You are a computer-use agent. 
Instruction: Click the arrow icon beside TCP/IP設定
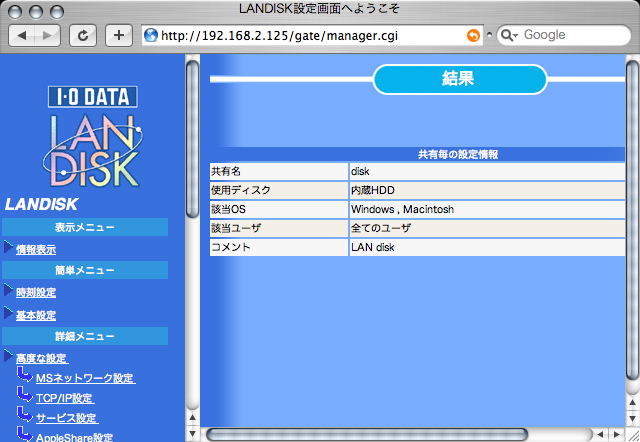click(24, 394)
